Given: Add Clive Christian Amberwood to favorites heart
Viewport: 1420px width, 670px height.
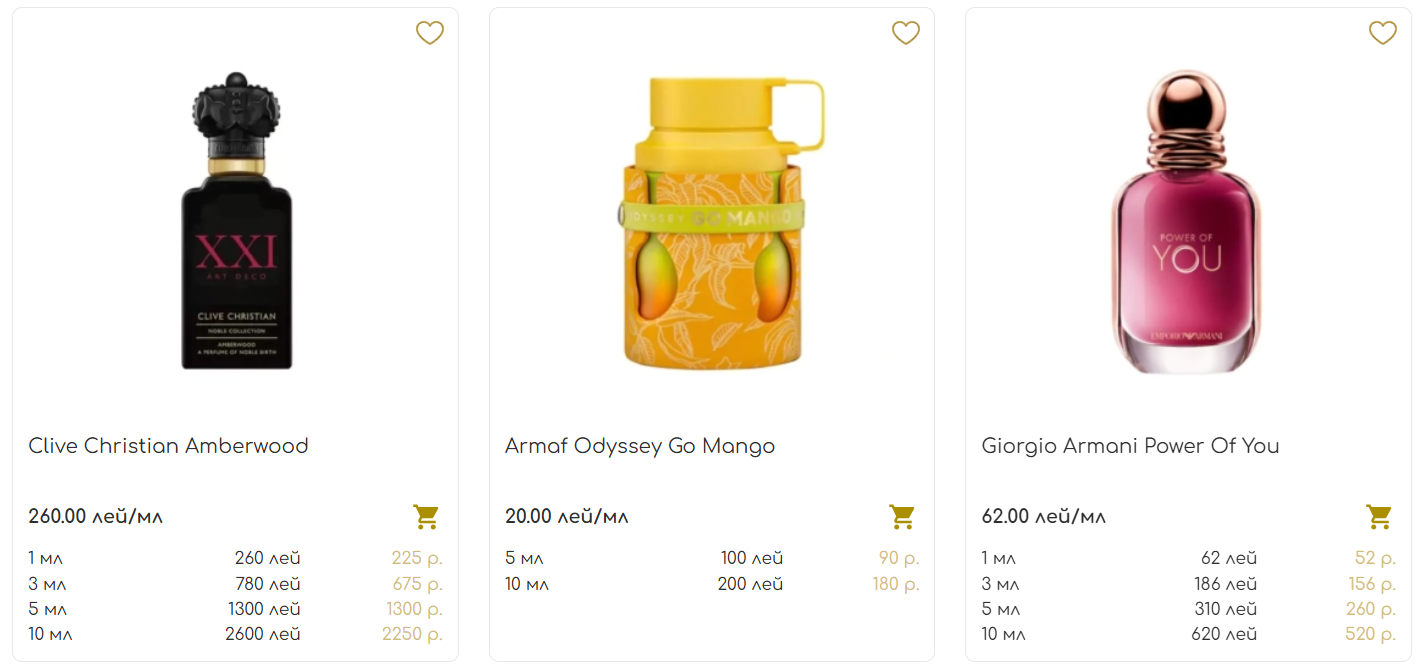Looking at the screenshot, I should click(430, 33).
